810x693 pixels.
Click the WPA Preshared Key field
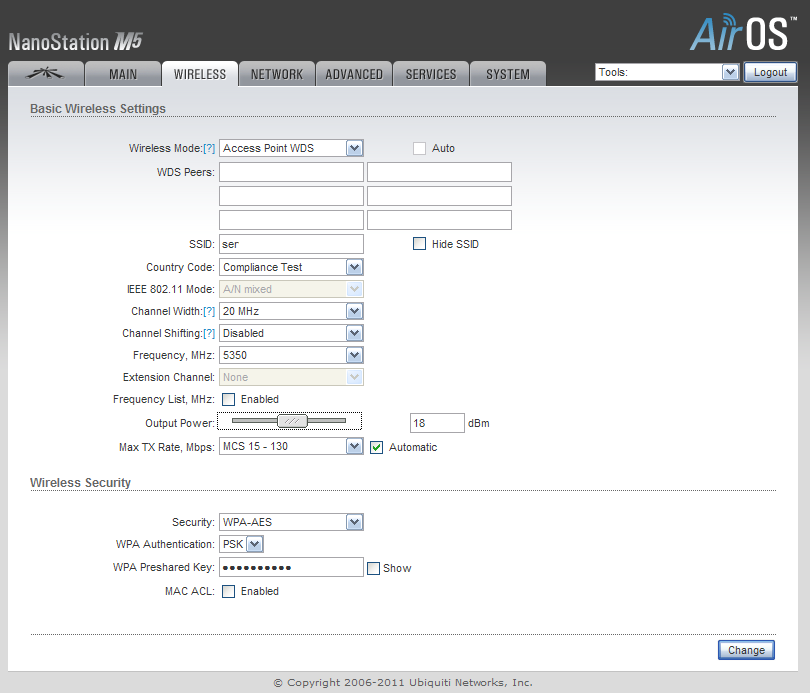[291, 568]
